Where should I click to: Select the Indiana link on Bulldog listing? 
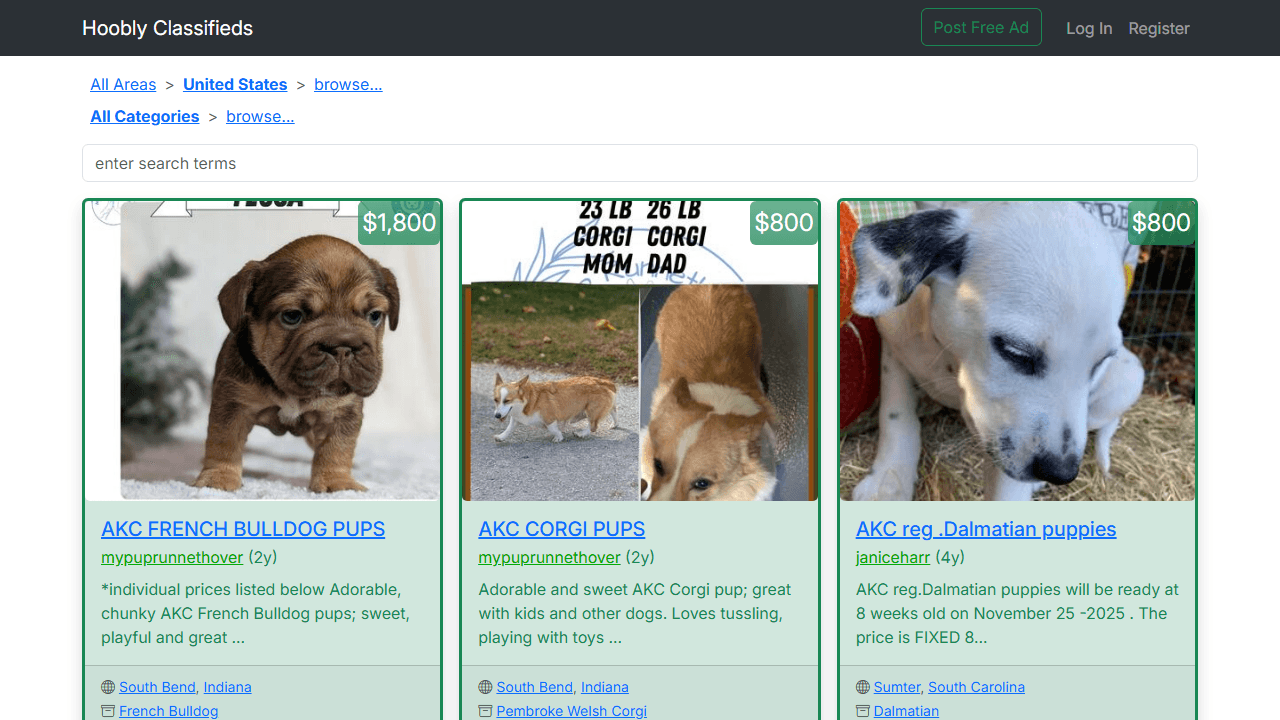[228, 687]
